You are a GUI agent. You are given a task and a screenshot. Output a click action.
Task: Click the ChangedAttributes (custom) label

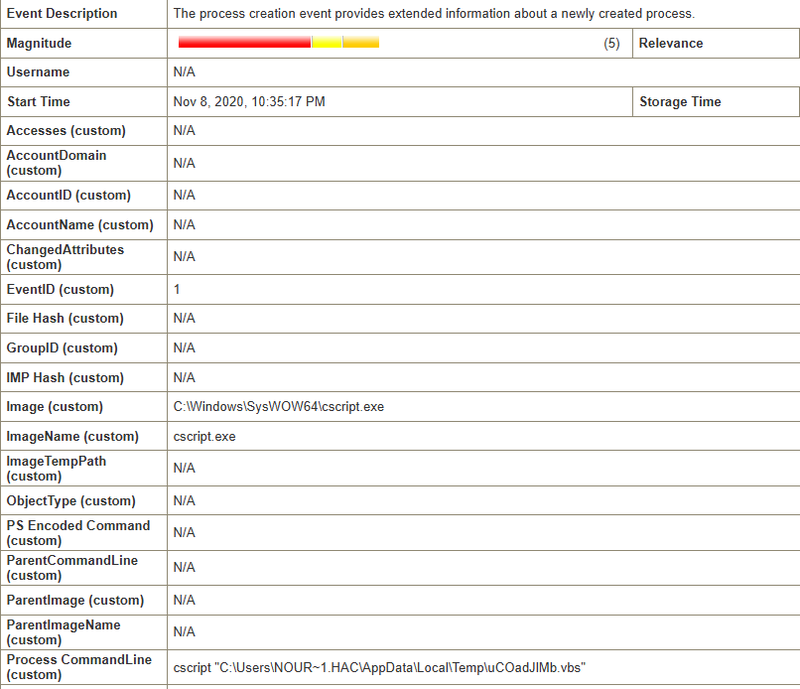coord(65,256)
